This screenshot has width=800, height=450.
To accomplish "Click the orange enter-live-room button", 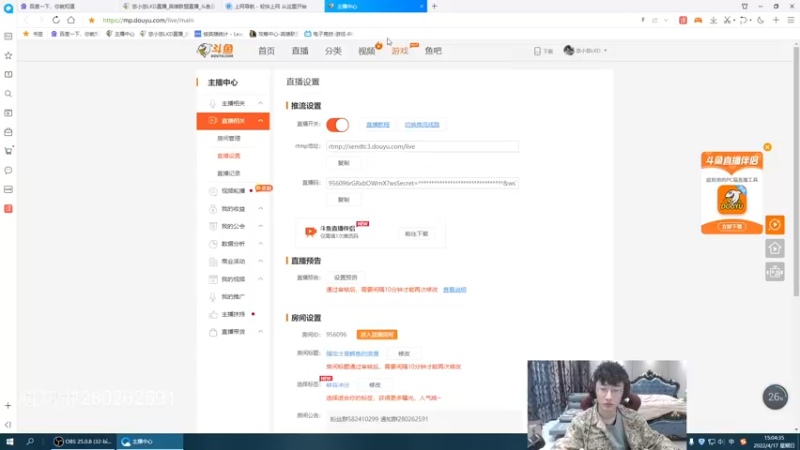I will [x=377, y=335].
